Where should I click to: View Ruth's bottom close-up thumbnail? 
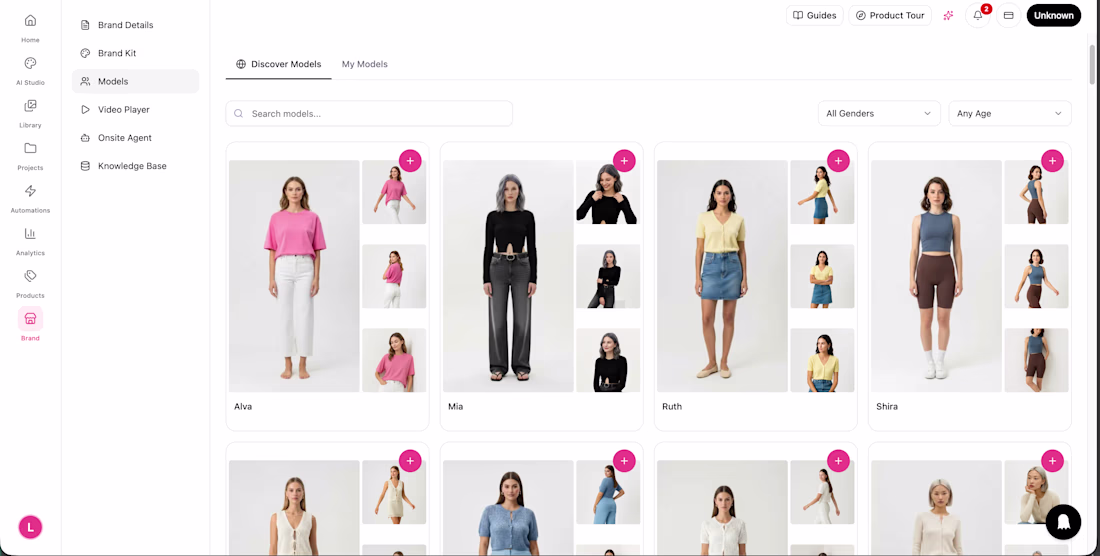pos(822,360)
